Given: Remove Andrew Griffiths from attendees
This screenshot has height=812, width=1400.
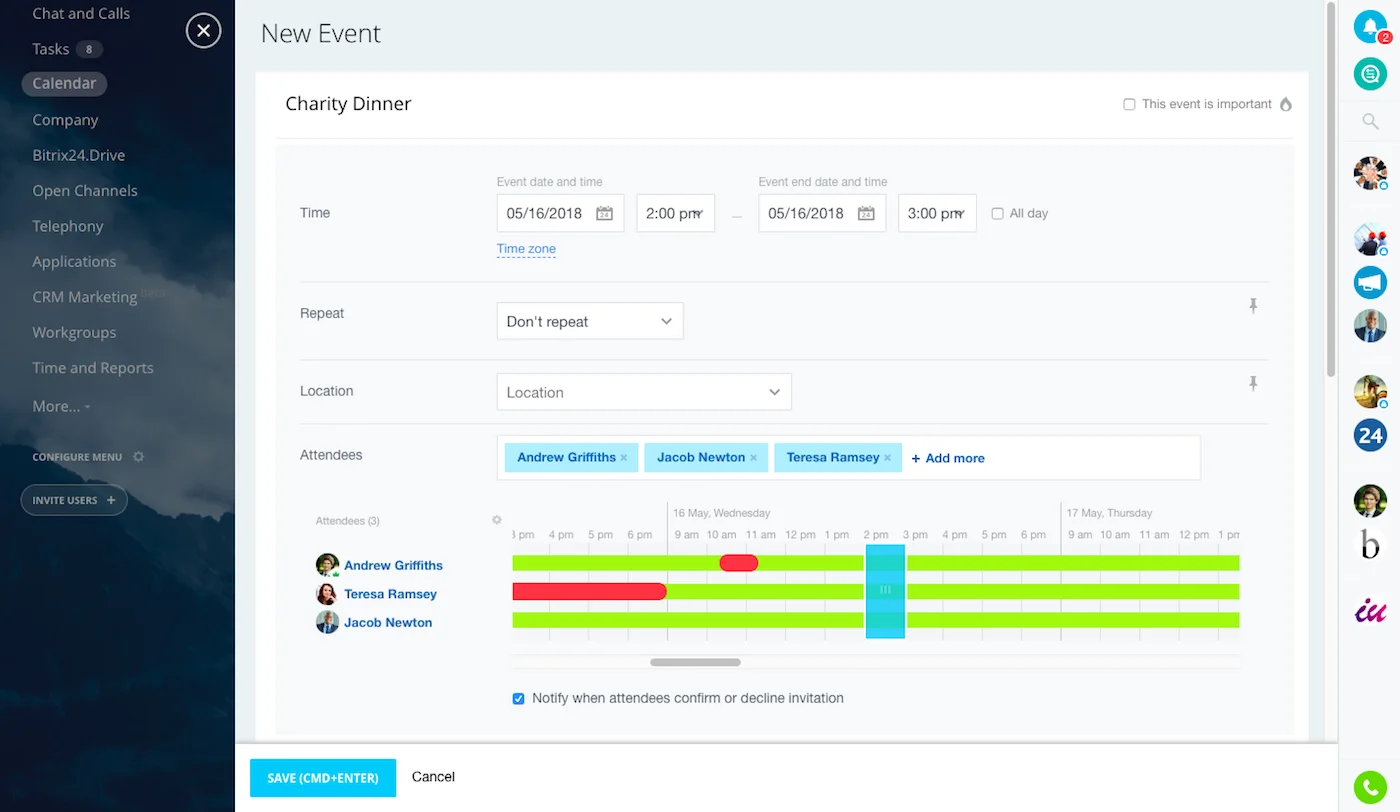Looking at the screenshot, I should 624,458.
